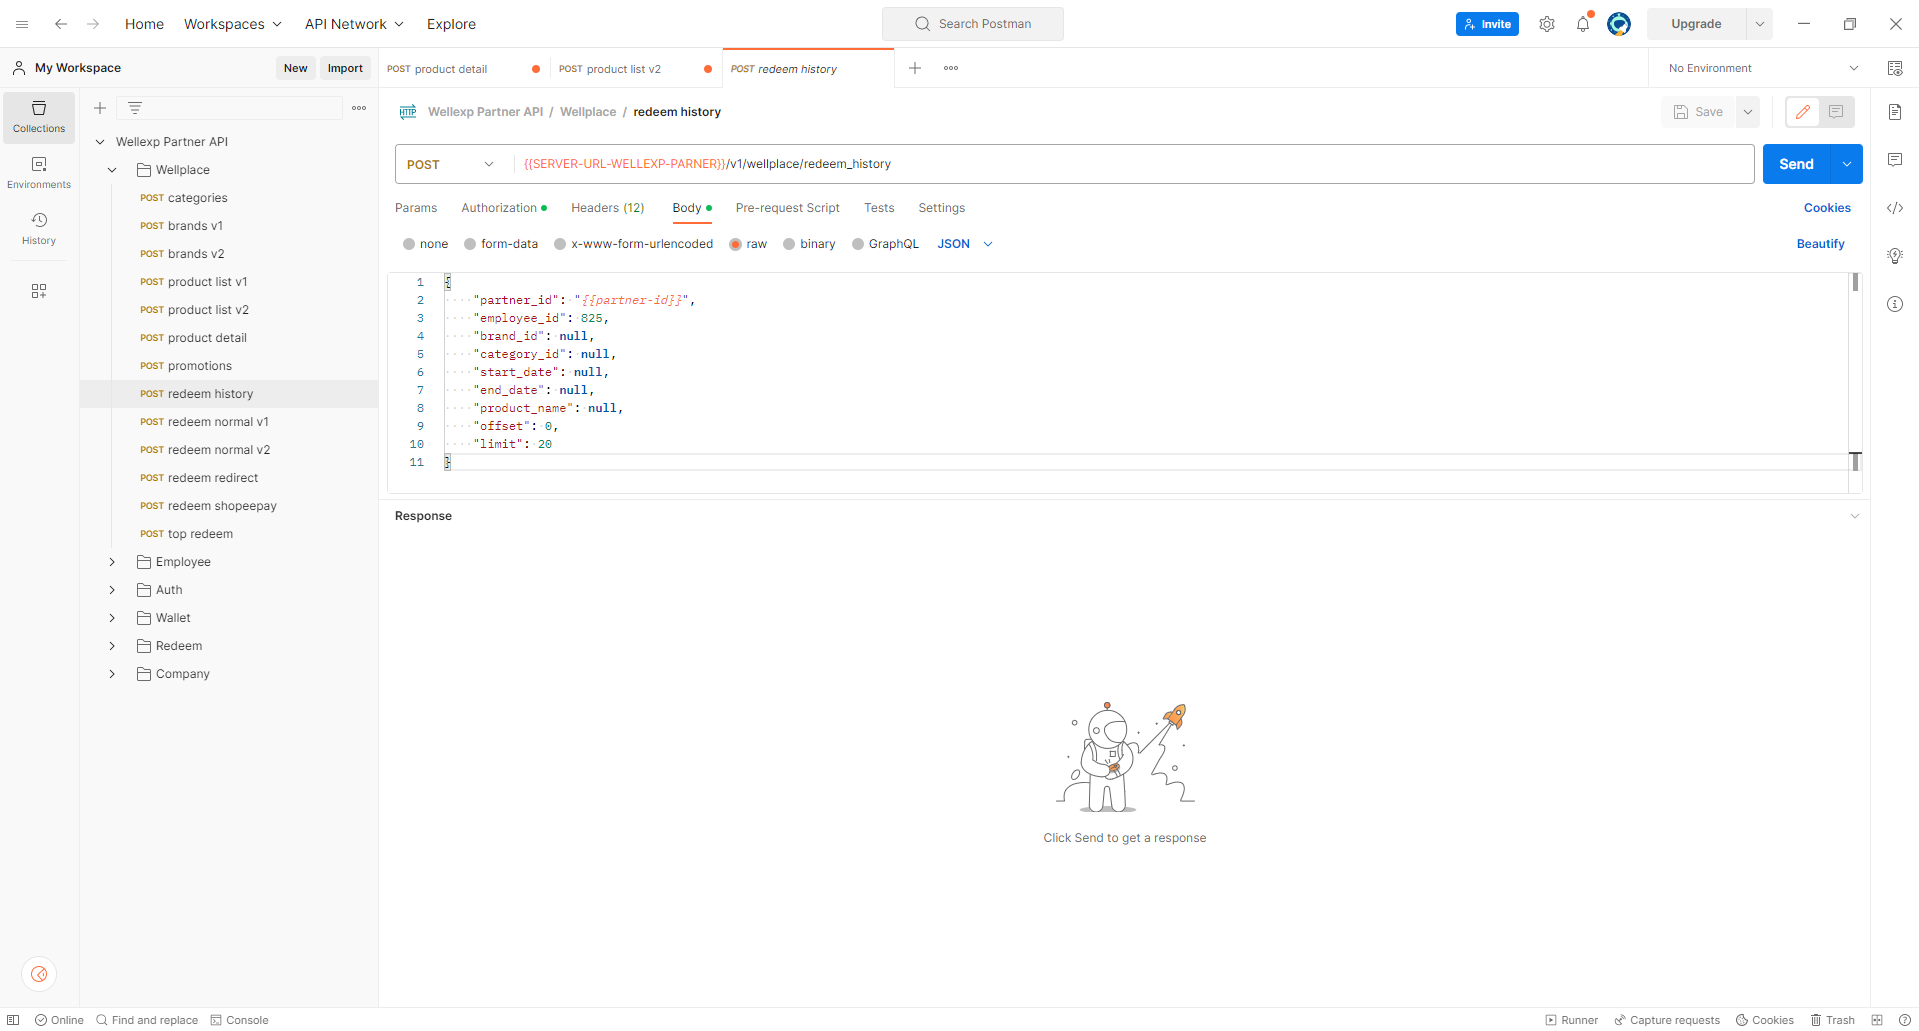
Task: Open the No Environment selector
Action: coord(1762,68)
